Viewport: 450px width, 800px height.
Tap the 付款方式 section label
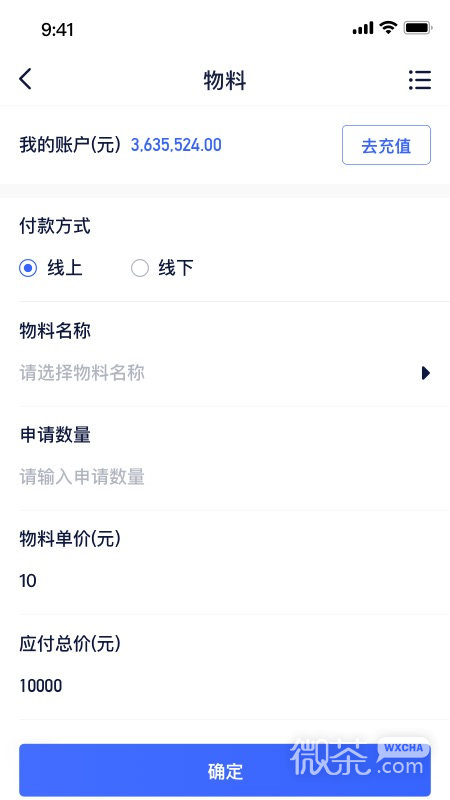tap(55, 226)
